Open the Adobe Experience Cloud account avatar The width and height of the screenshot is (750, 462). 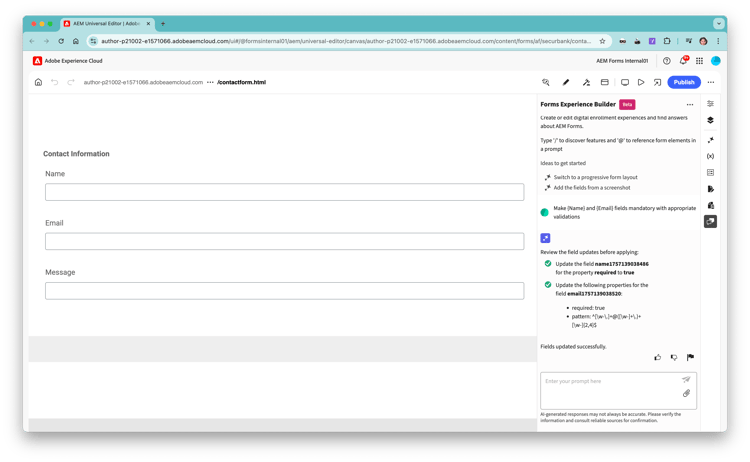pyautogui.click(x=716, y=61)
